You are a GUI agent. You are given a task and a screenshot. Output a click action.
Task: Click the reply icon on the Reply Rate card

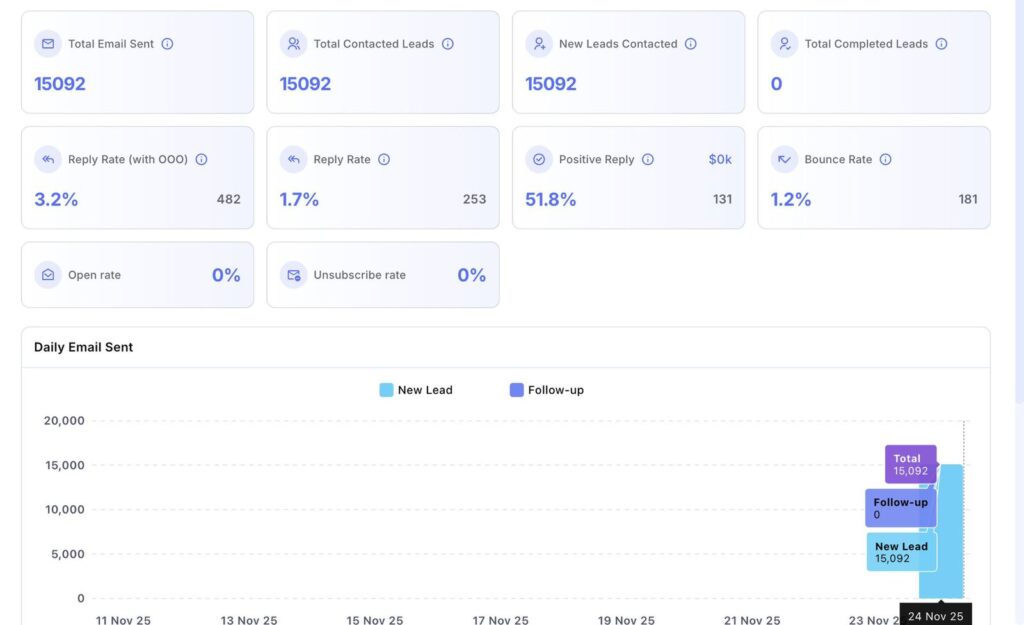[x=294, y=159]
